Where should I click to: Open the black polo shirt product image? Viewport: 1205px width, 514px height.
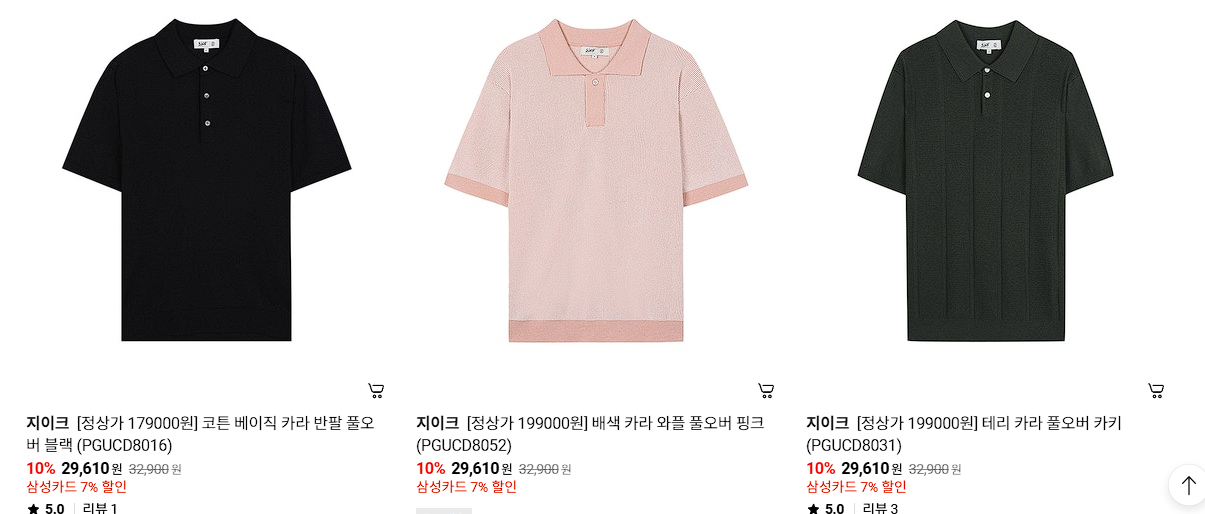tap(207, 180)
